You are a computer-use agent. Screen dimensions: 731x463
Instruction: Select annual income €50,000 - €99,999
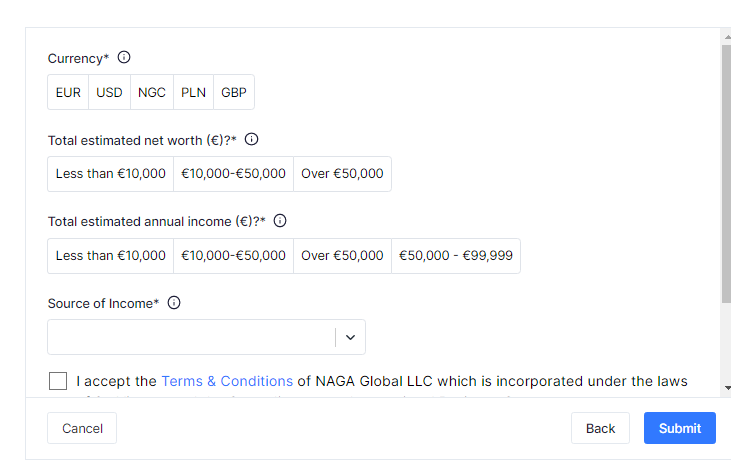click(x=456, y=256)
